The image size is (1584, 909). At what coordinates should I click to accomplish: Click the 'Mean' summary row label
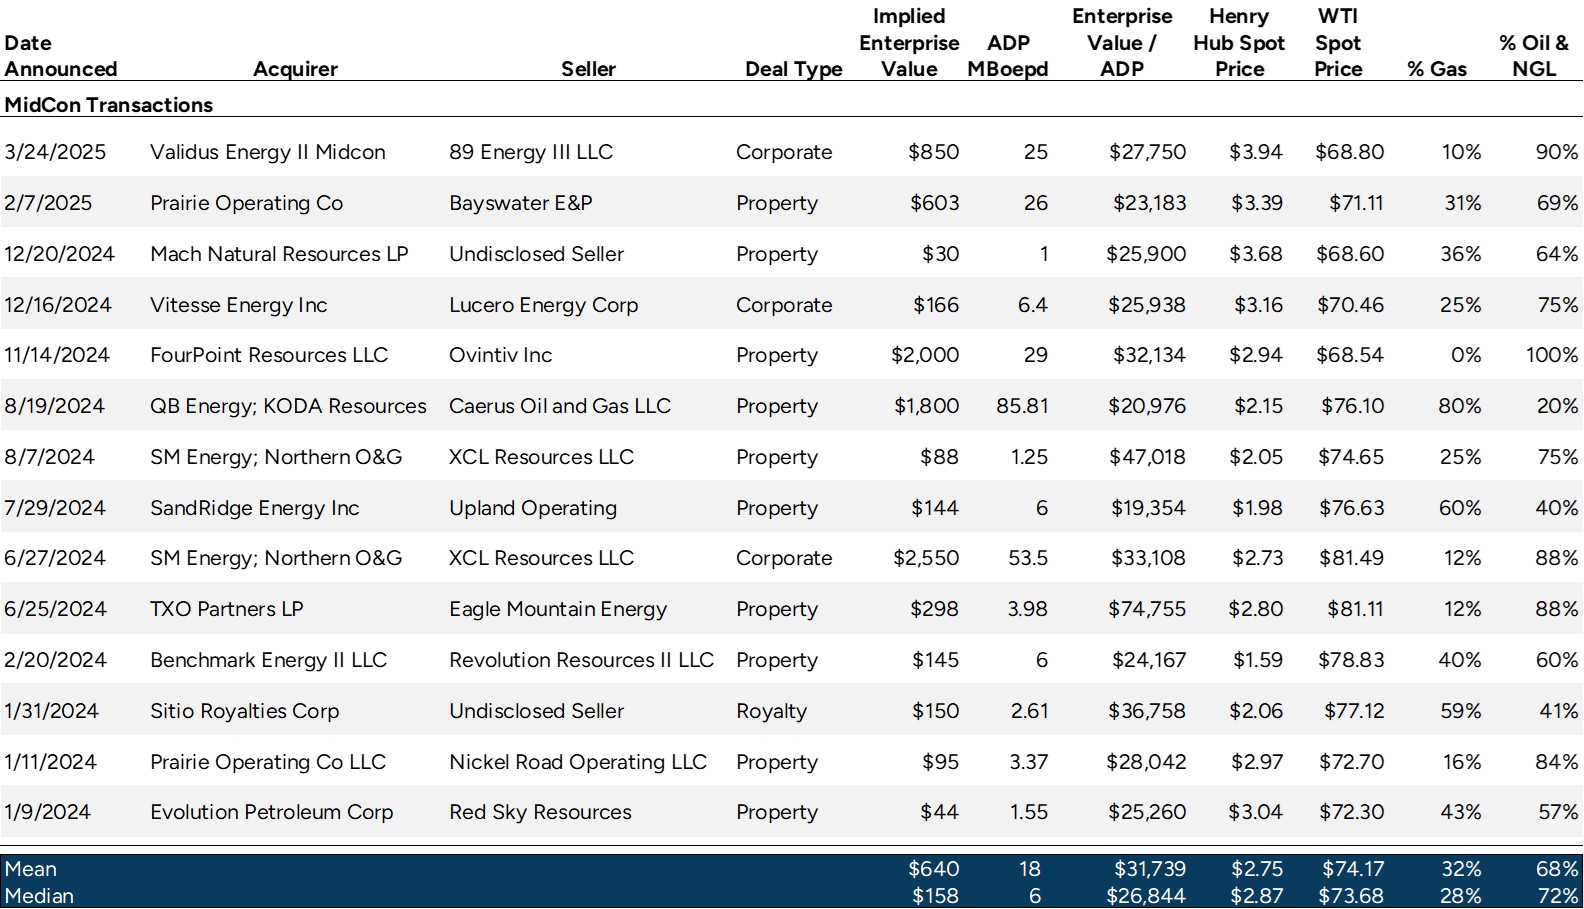pos(31,869)
